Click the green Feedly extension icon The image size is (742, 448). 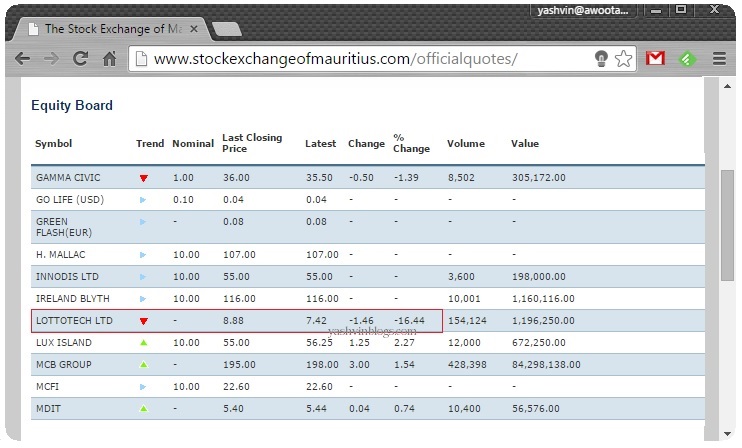pyautogui.click(x=686, y=59)
